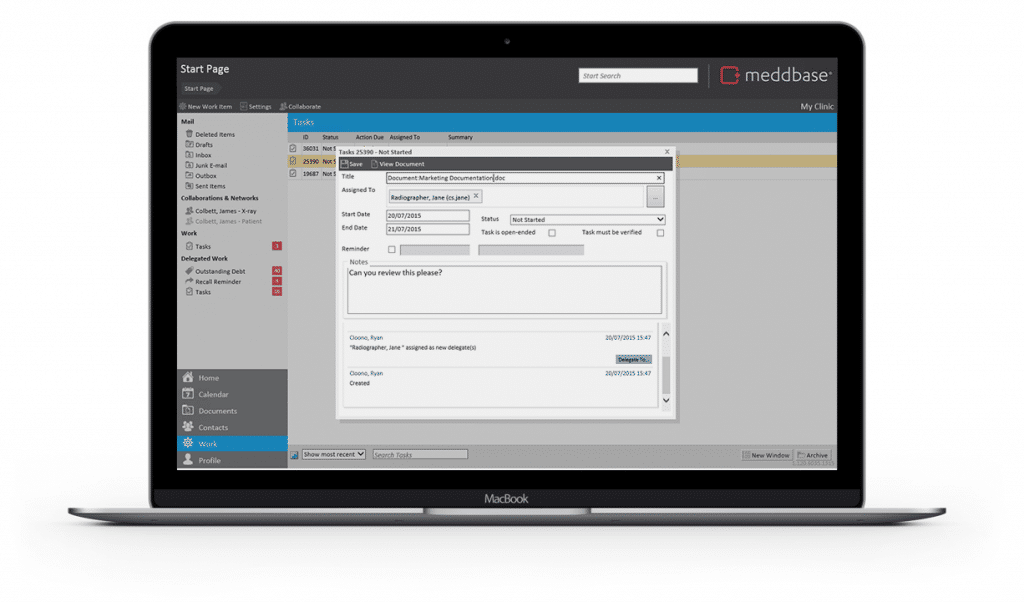Screen dimensions: 1024x602
Task: Open View Document in task toolbar
Action: tap(398, 164)
